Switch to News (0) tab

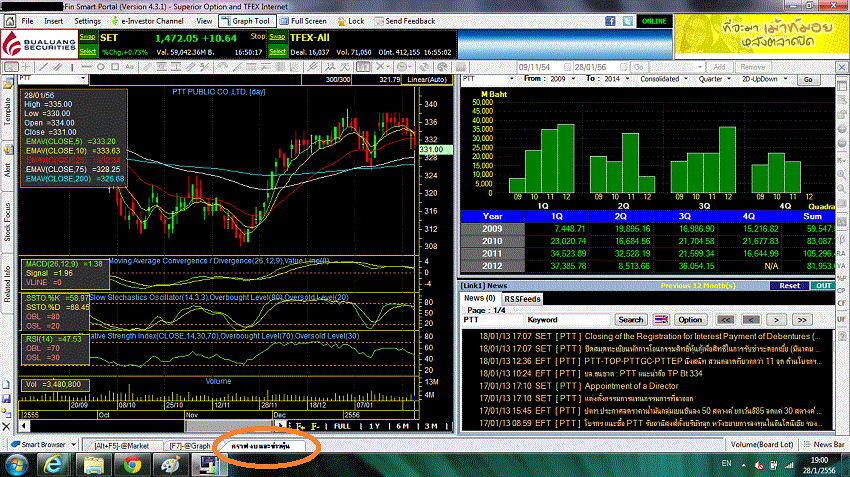coord(479,298)
